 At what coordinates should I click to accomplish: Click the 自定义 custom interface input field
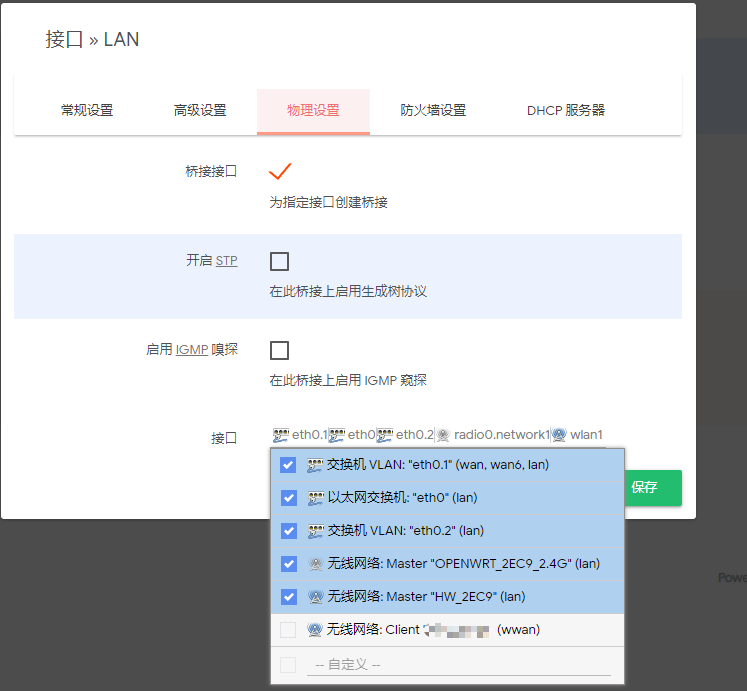click(x=458, y=665)
